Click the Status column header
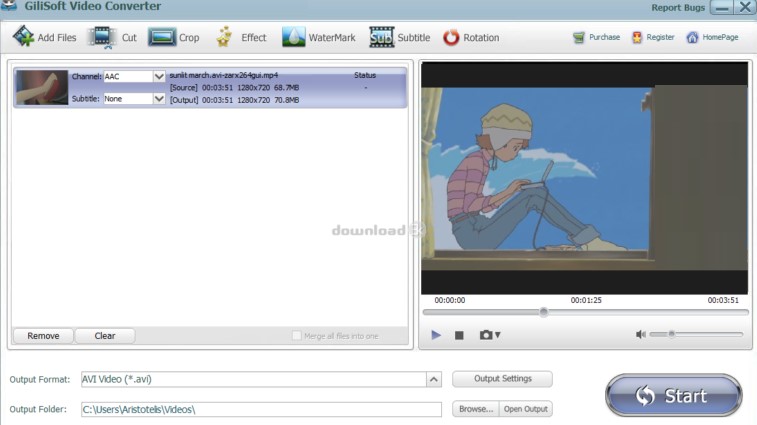Screen dimensions: 757x425 pyautogui.click(x=364, y=75)
